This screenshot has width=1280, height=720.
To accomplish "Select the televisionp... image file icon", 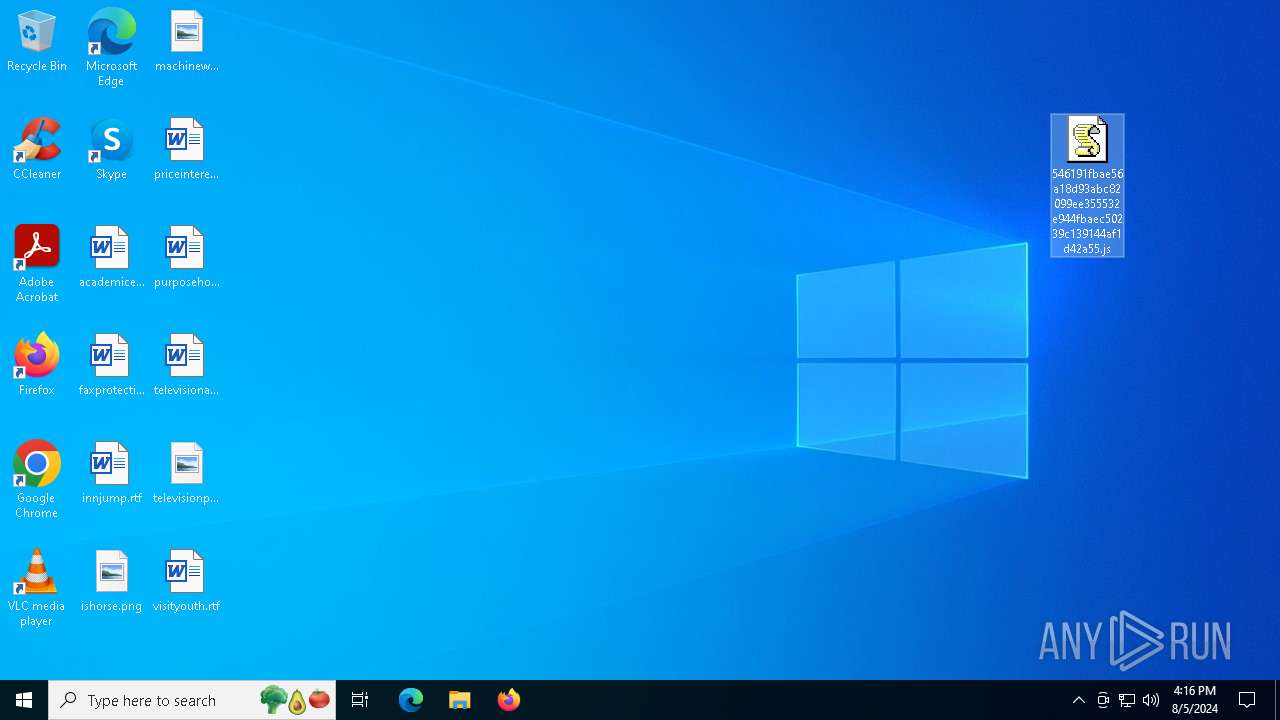I will tap(186, 474).
